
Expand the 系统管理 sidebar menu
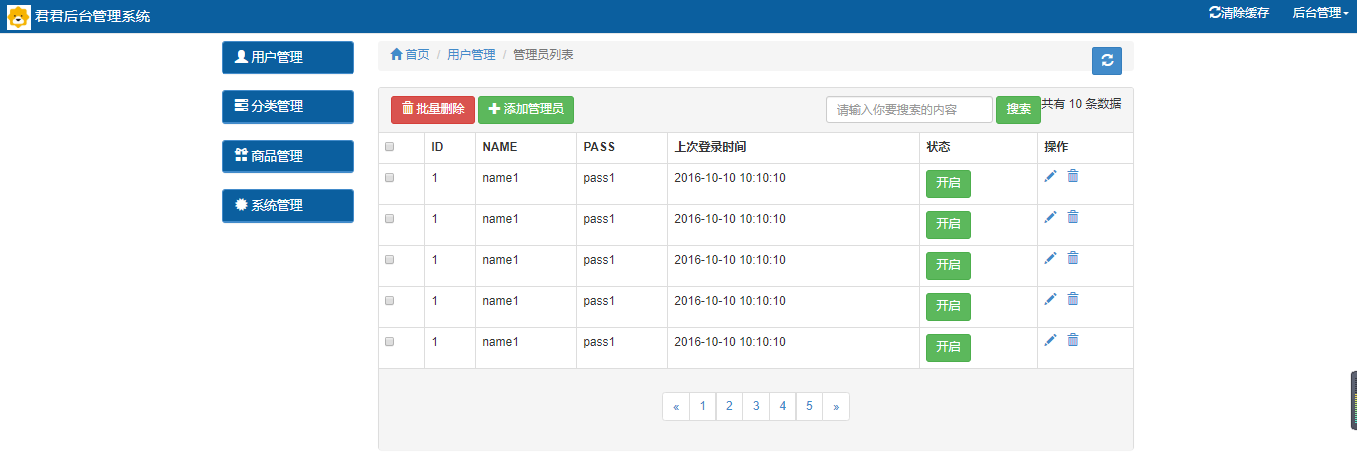tap(288, 206)
